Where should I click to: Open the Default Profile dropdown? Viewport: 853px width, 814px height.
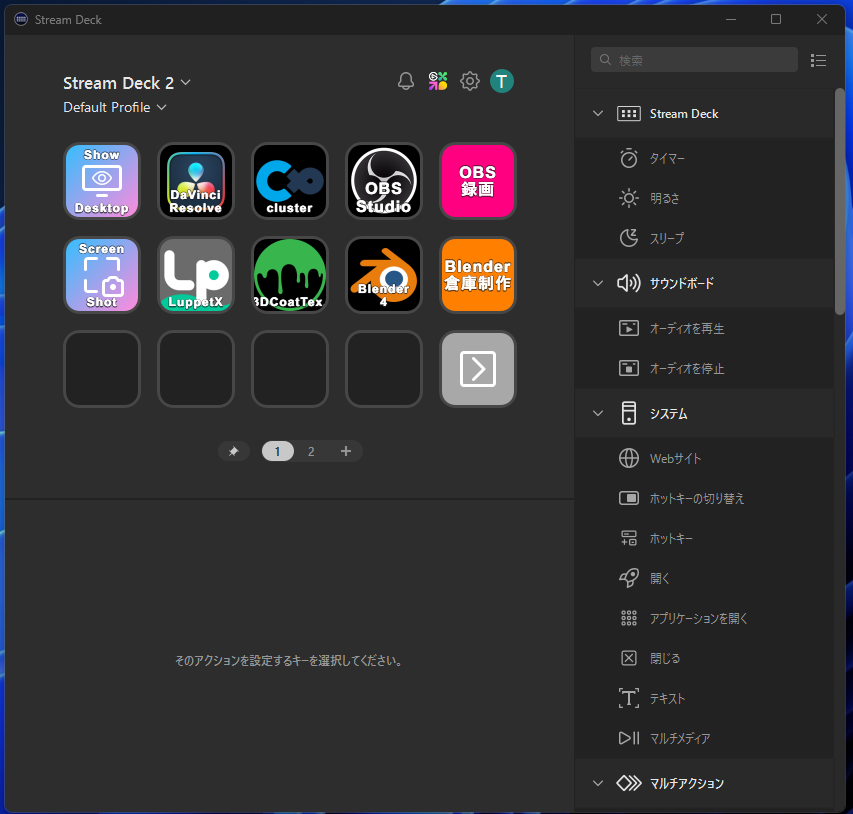tap(115, 107)
